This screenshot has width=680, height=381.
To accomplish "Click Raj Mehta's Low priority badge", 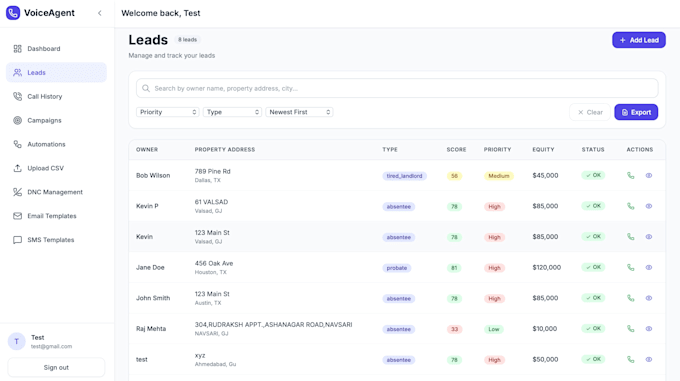I will [x=494, y=329].
